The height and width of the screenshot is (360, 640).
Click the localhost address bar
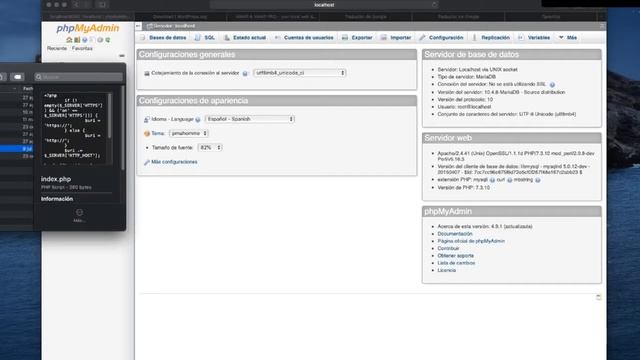(x=324, y=4)
